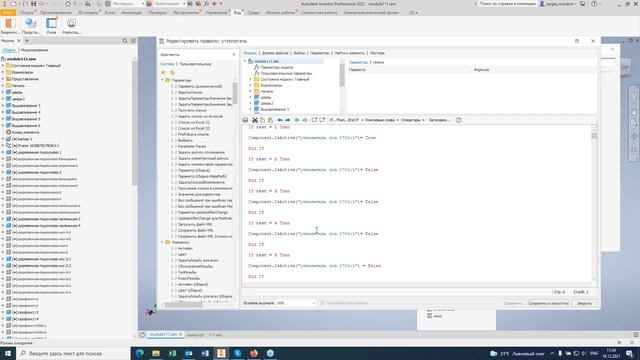
Task: Expand дверь2 node in rule editor model tree
Action: 251,103
